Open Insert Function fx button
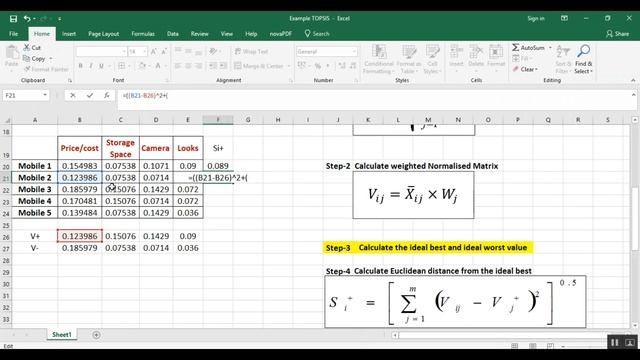Viewport: 640px width, 360px height. (x=107, y=96)
